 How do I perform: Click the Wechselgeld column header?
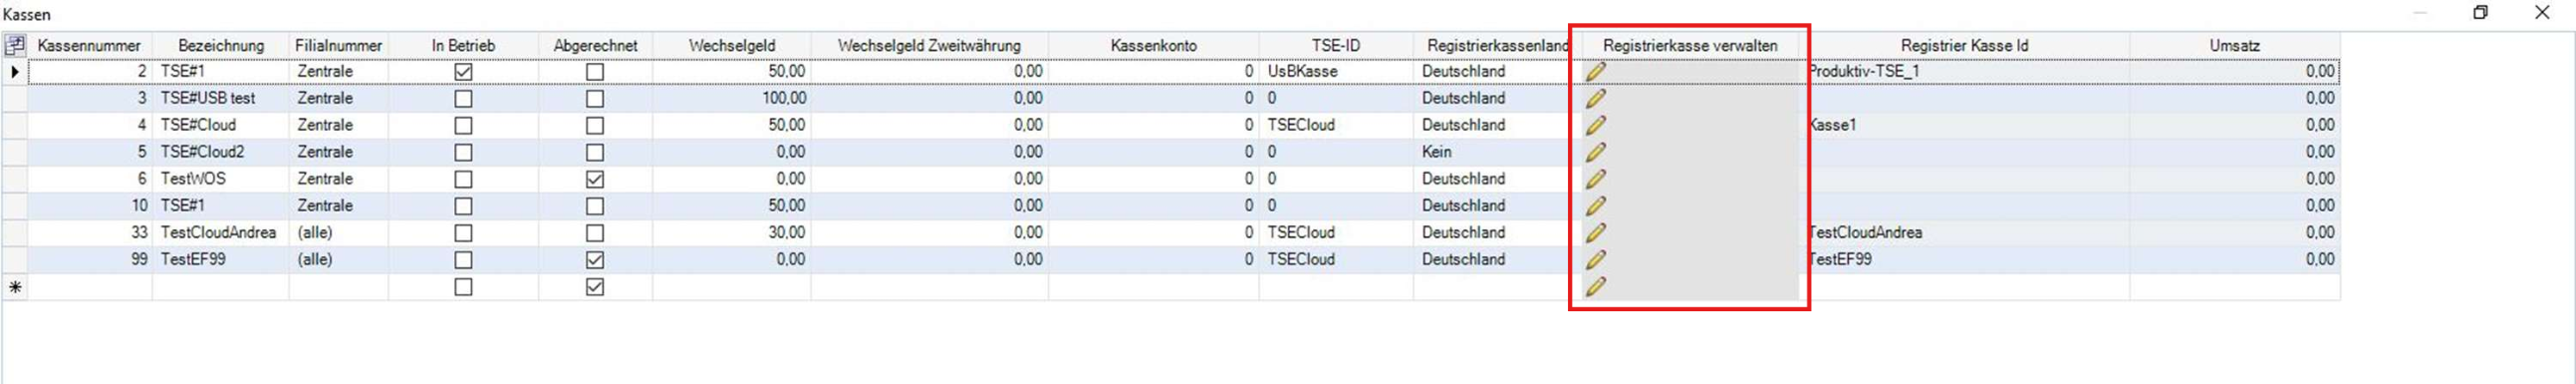coord(731,45)
